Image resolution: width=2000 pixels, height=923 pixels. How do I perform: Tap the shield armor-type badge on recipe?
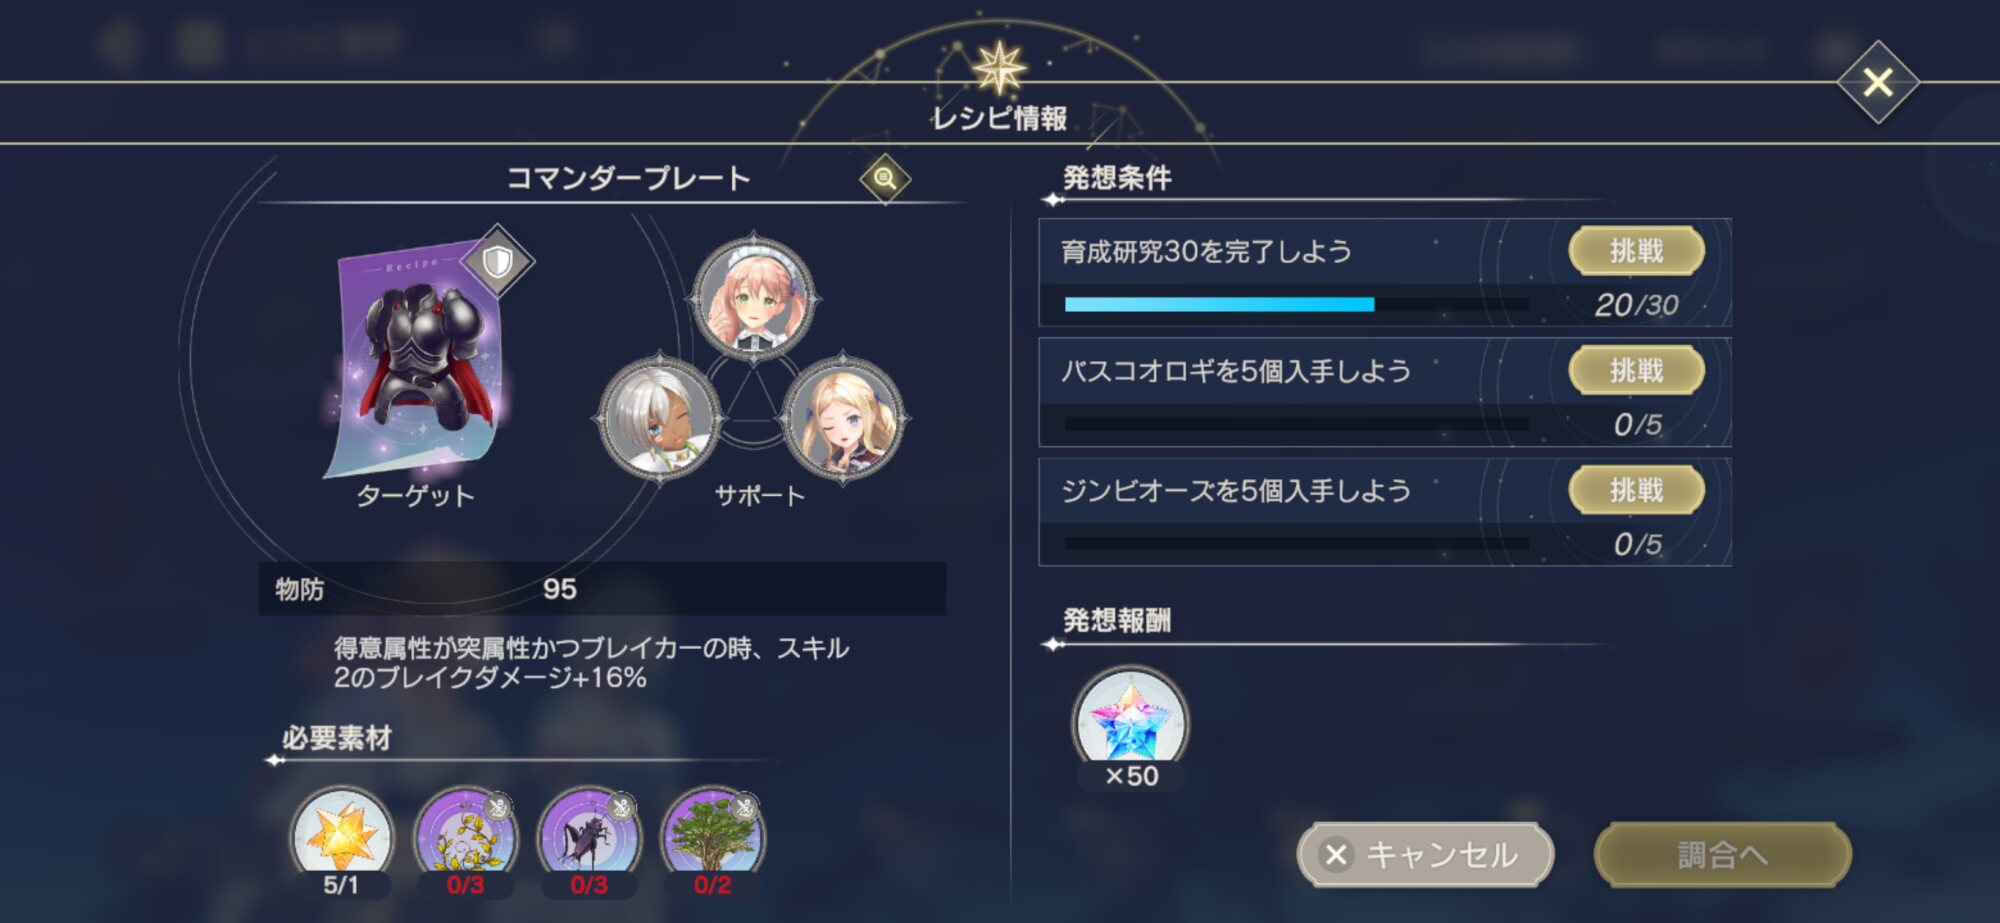click(498, 262)
